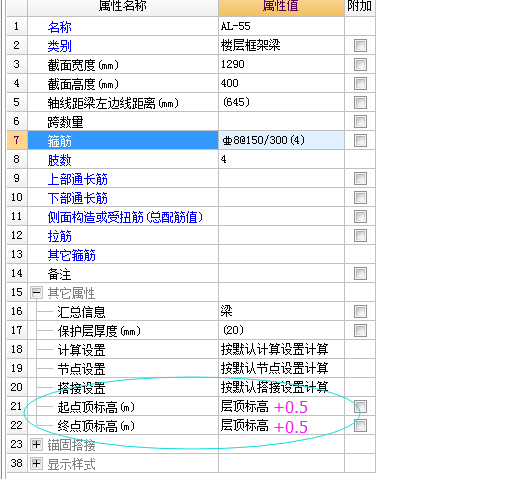The height and width of the screenshot is (479, 514).
Task: Select row number 1 header
Action: click(17, 26)
